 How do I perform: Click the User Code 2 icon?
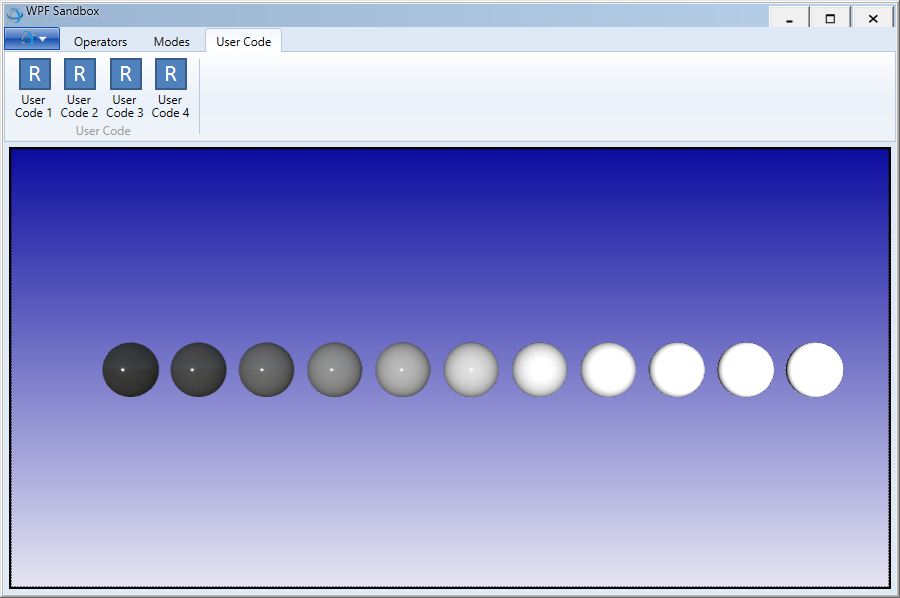point(79,75)
